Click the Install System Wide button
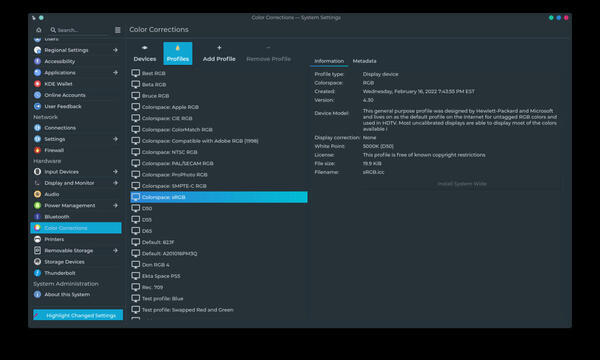Image resolution: width=600 pixels, height=360 pixels. 462,184
